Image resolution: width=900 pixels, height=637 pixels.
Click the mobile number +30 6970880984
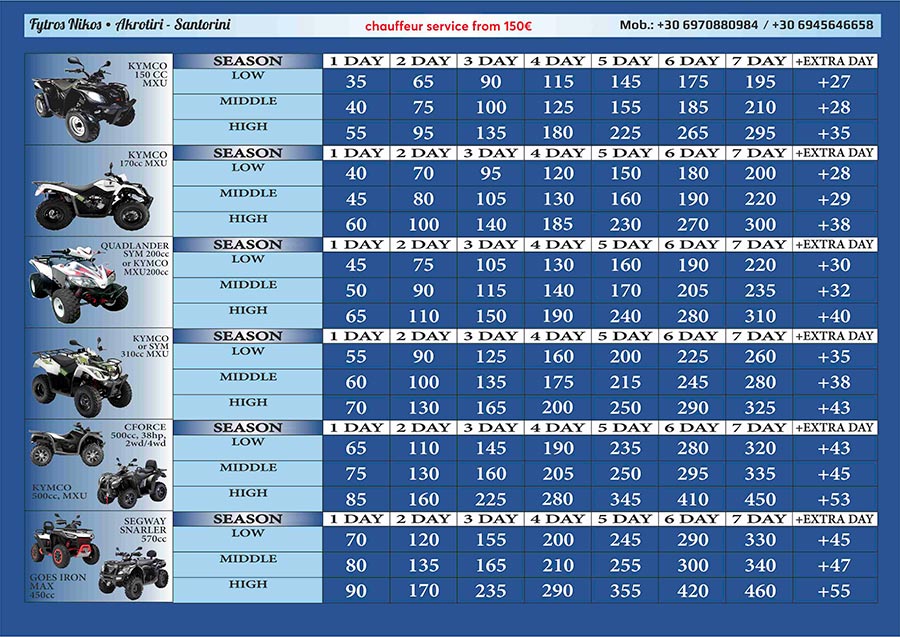coord(711,25)
